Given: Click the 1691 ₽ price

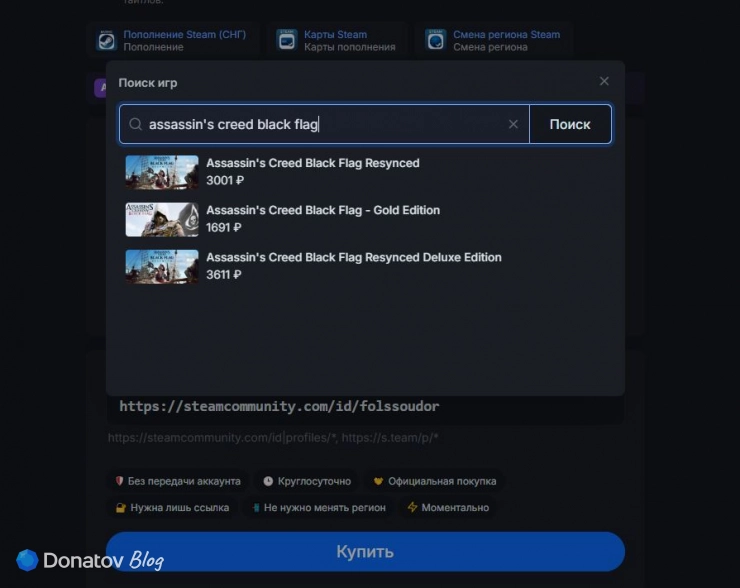Looking at the screenshot, I should [x=224, y=227].
